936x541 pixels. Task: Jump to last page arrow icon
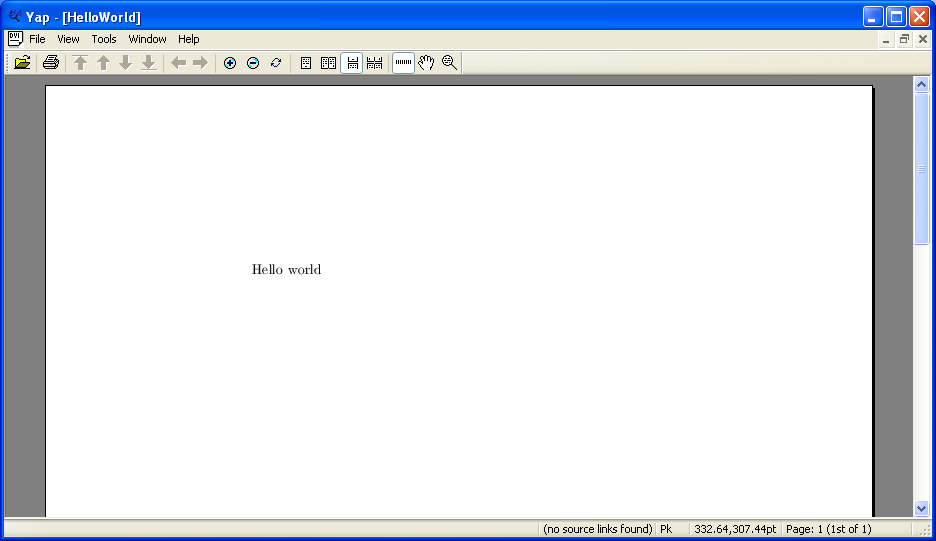(x=149, y=63)
